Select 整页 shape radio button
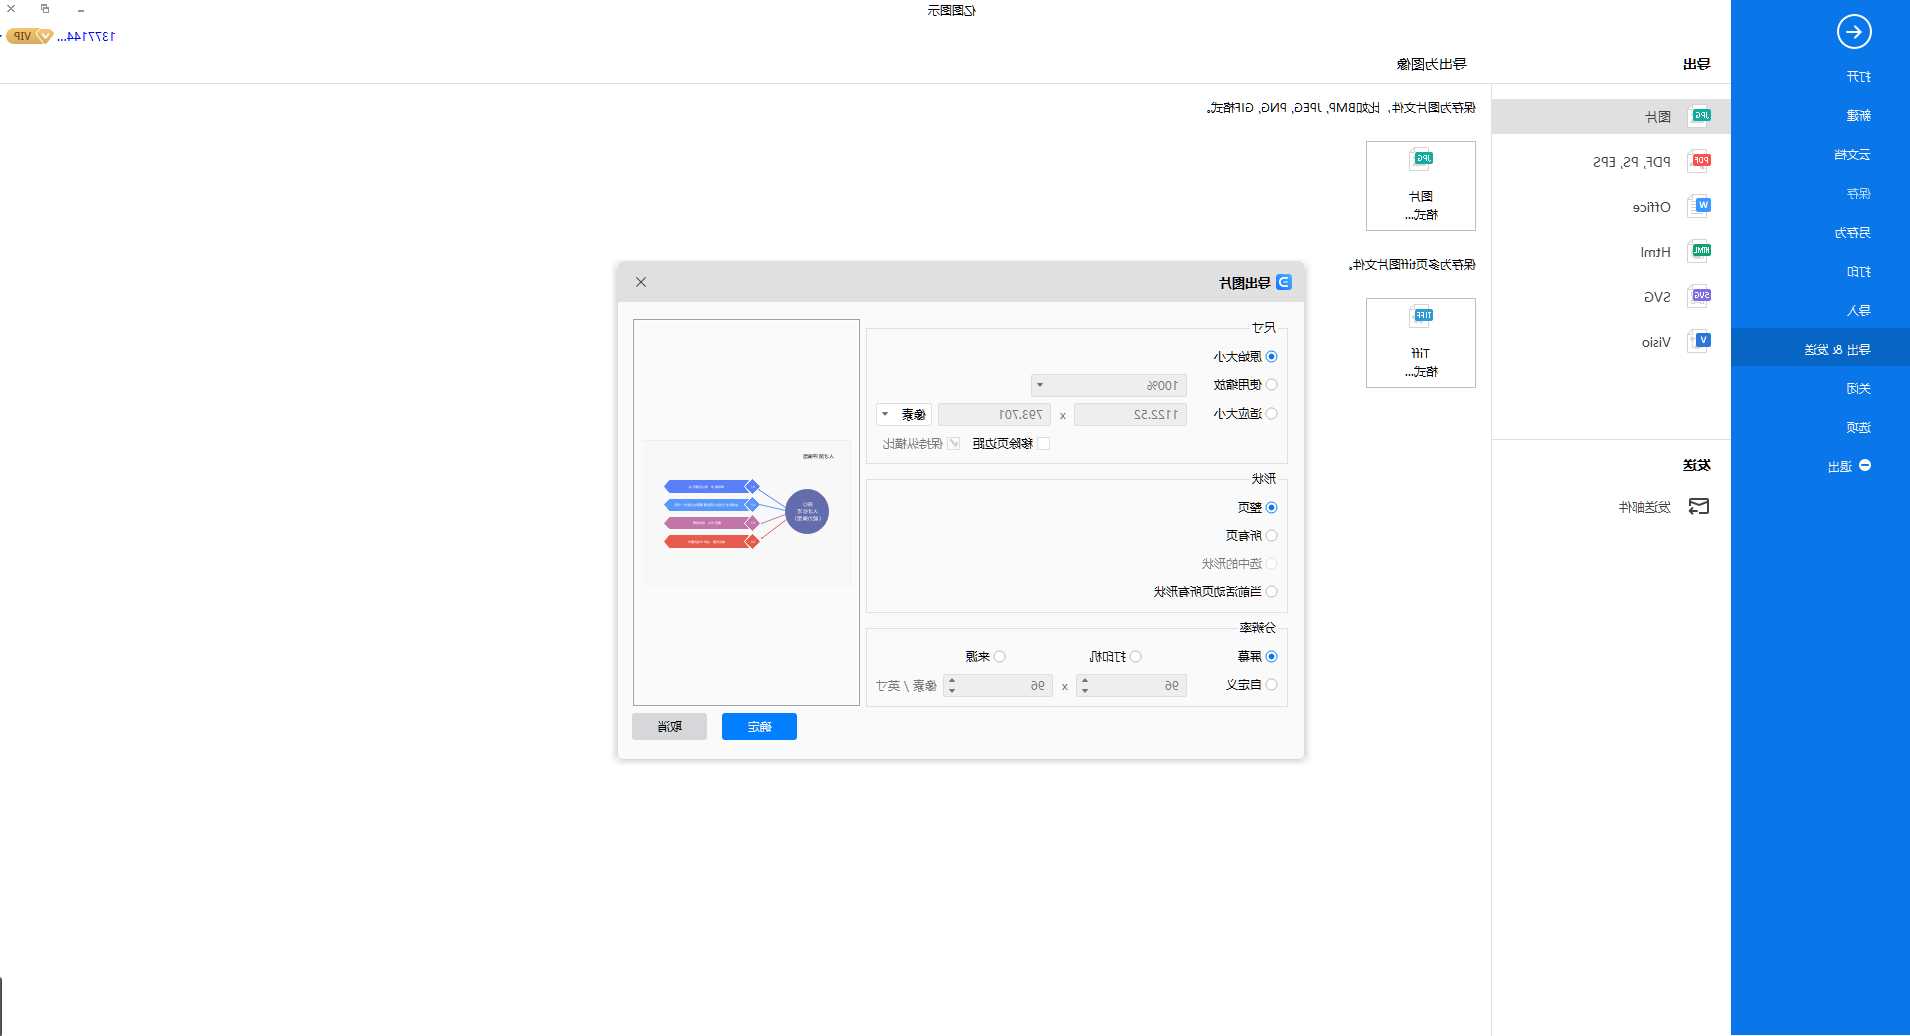 point(1272,508)
